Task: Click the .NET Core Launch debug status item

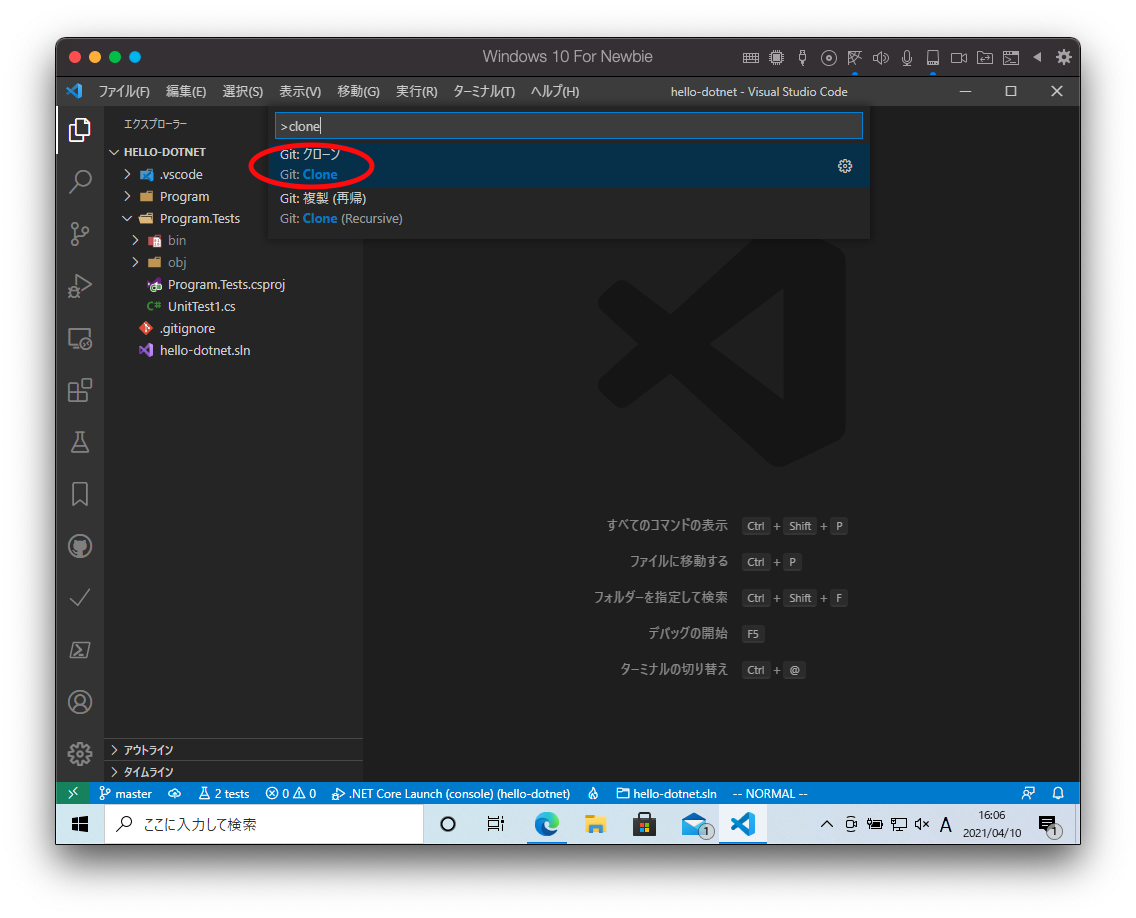Action: click(451, 793)
